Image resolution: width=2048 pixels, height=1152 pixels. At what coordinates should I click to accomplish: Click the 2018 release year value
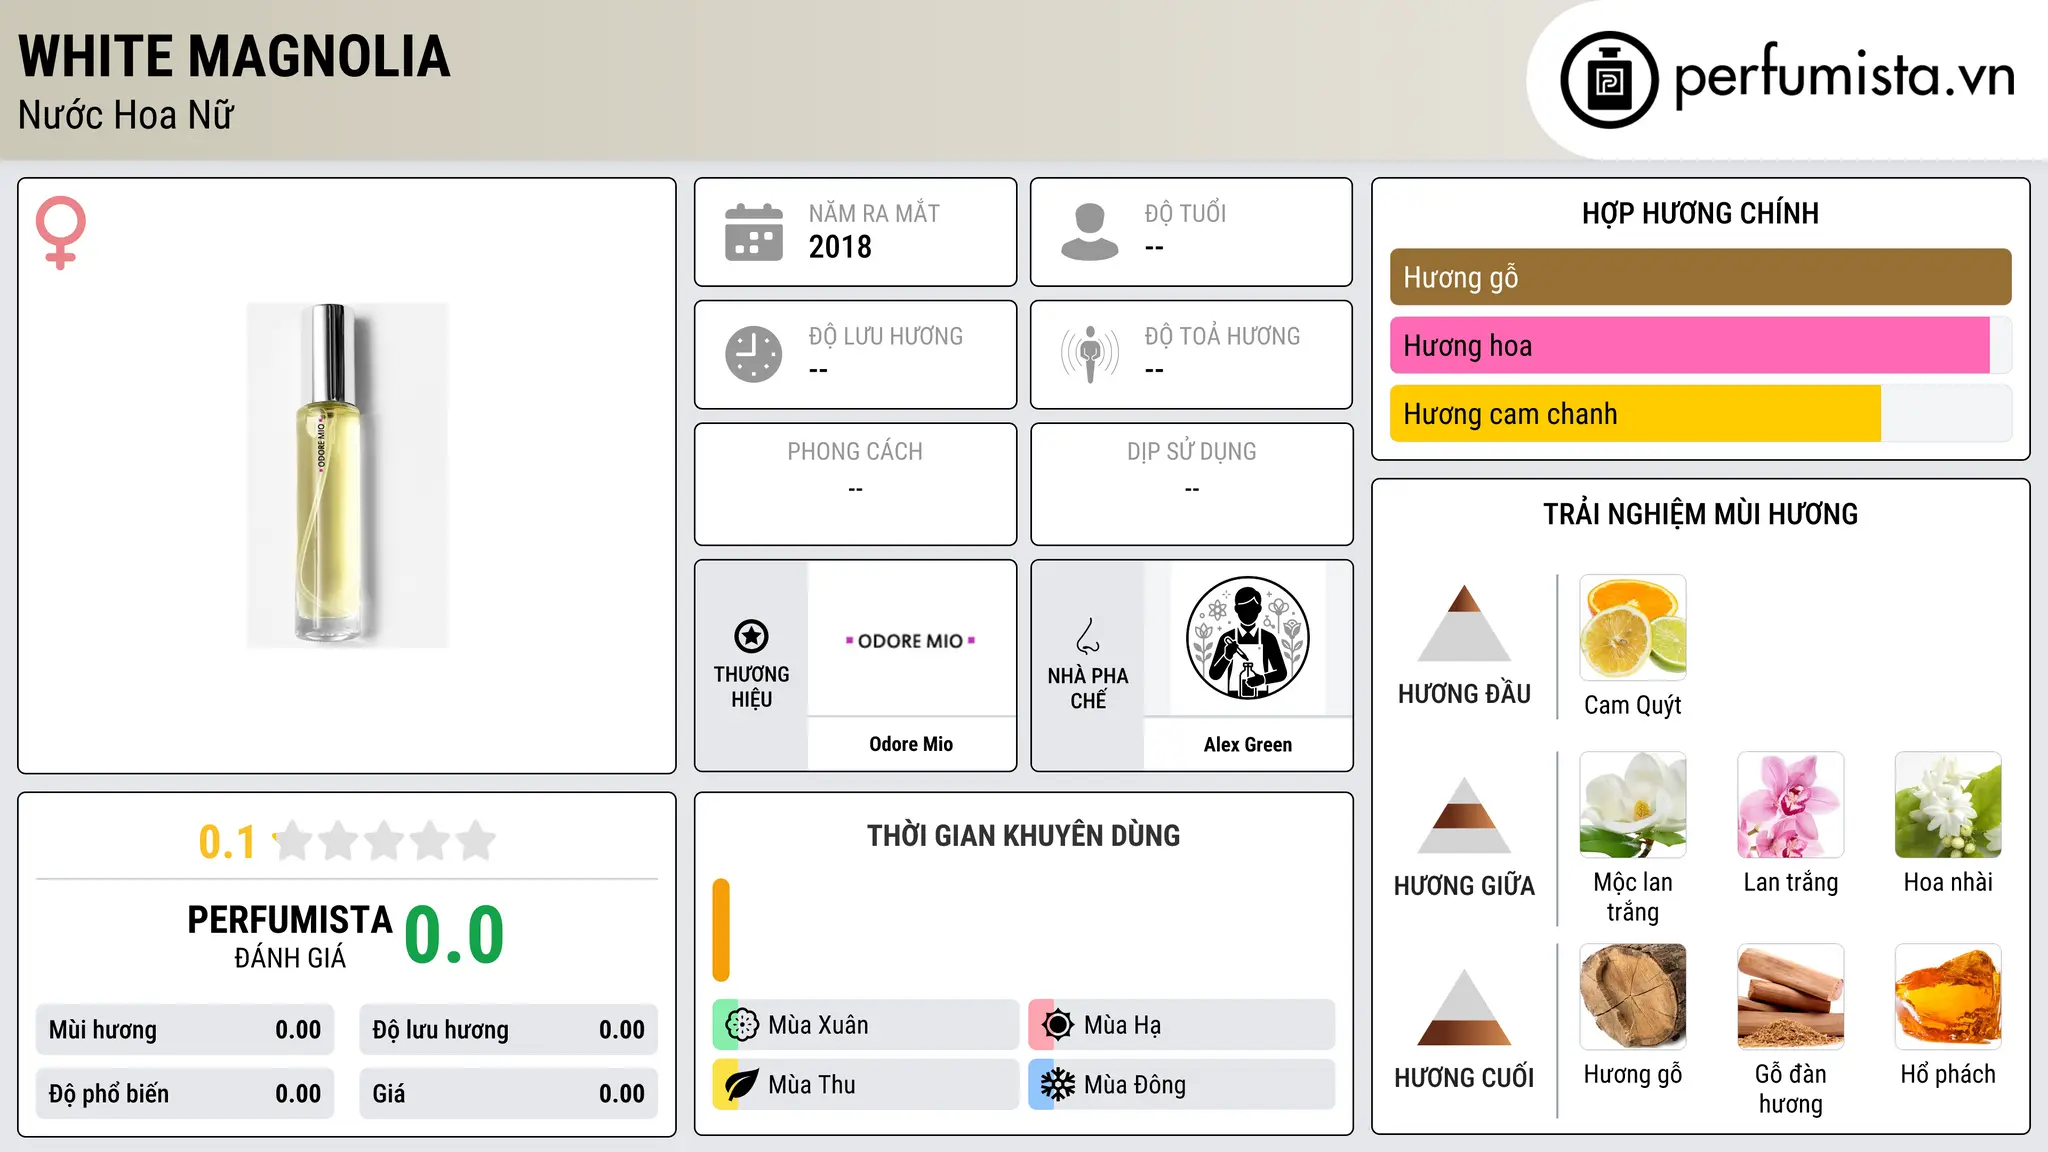[x=840, y=247]
